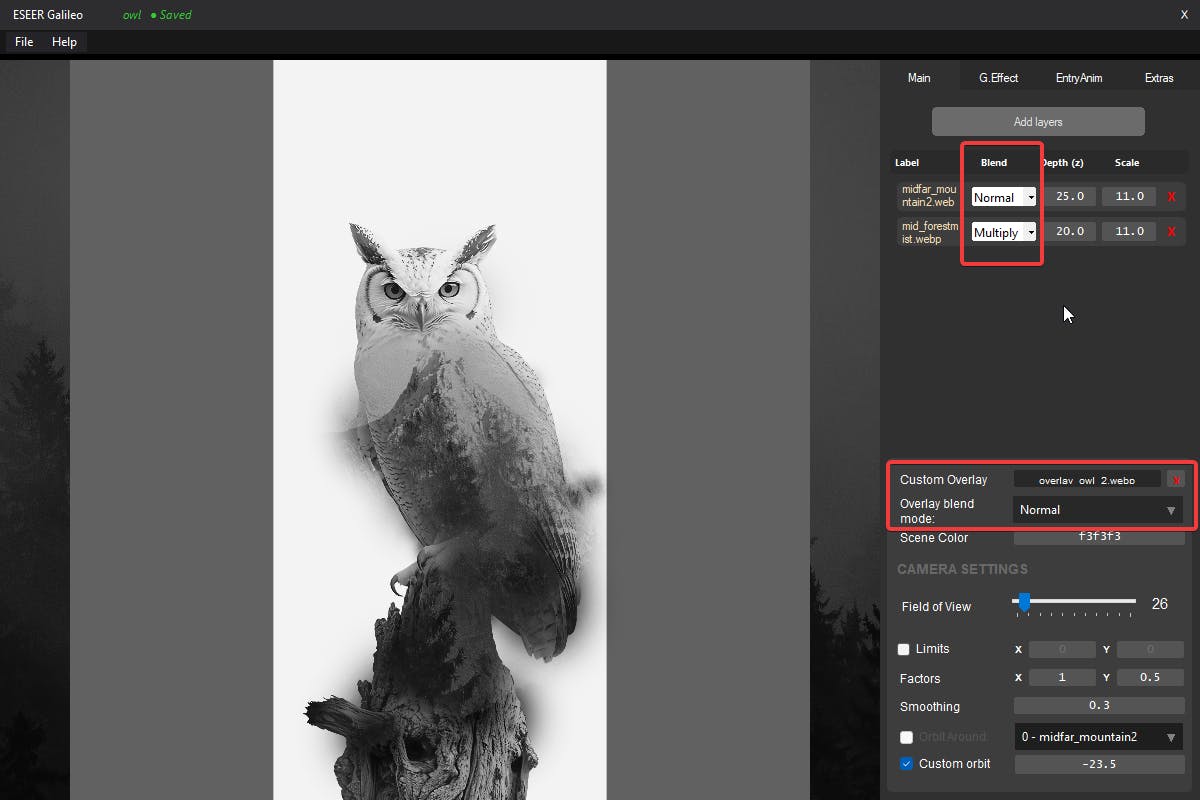Image resolution: width=1200 pixels, height=800 pixels.
Task: Remove the midfar_mountain2 layer with red X
Action: pos(1172,197)
